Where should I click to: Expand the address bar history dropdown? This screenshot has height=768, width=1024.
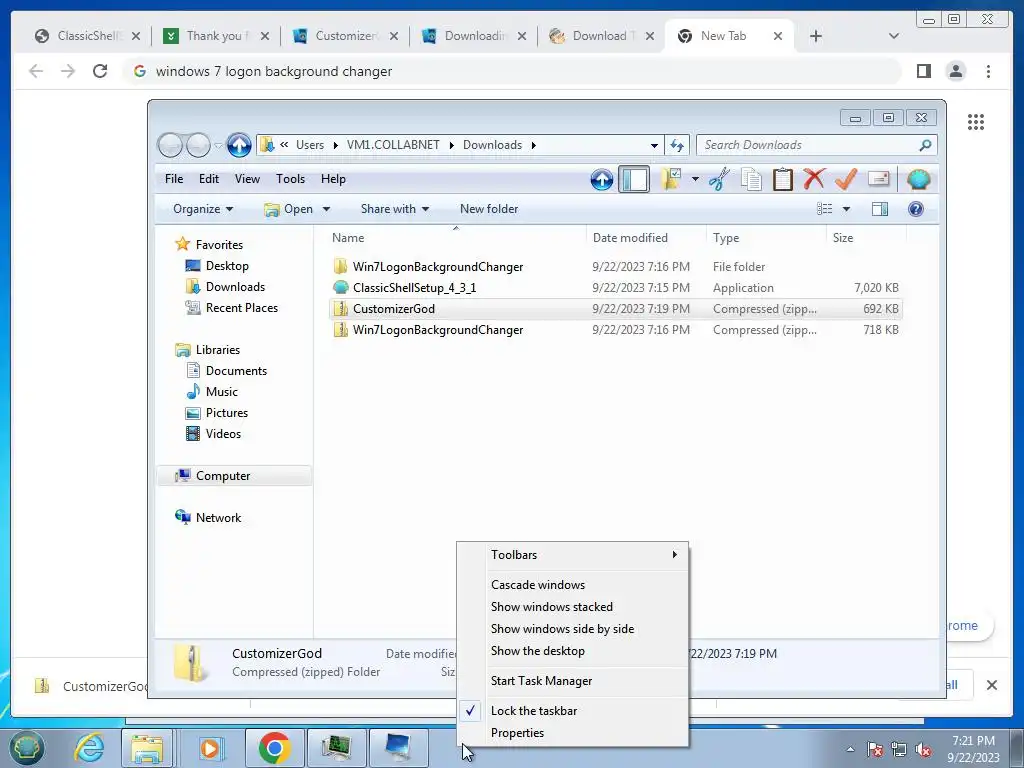654,146
